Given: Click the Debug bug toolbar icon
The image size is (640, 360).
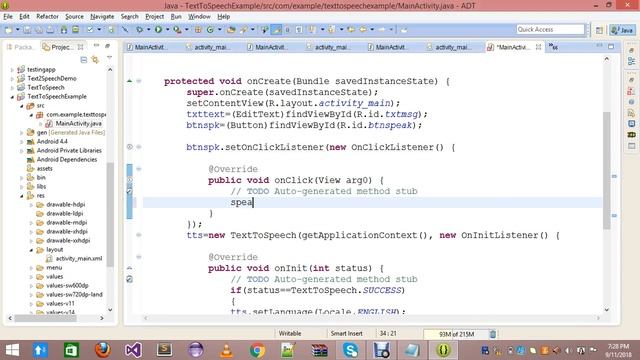Looking at the screenshot, I should tap(139, 30).
